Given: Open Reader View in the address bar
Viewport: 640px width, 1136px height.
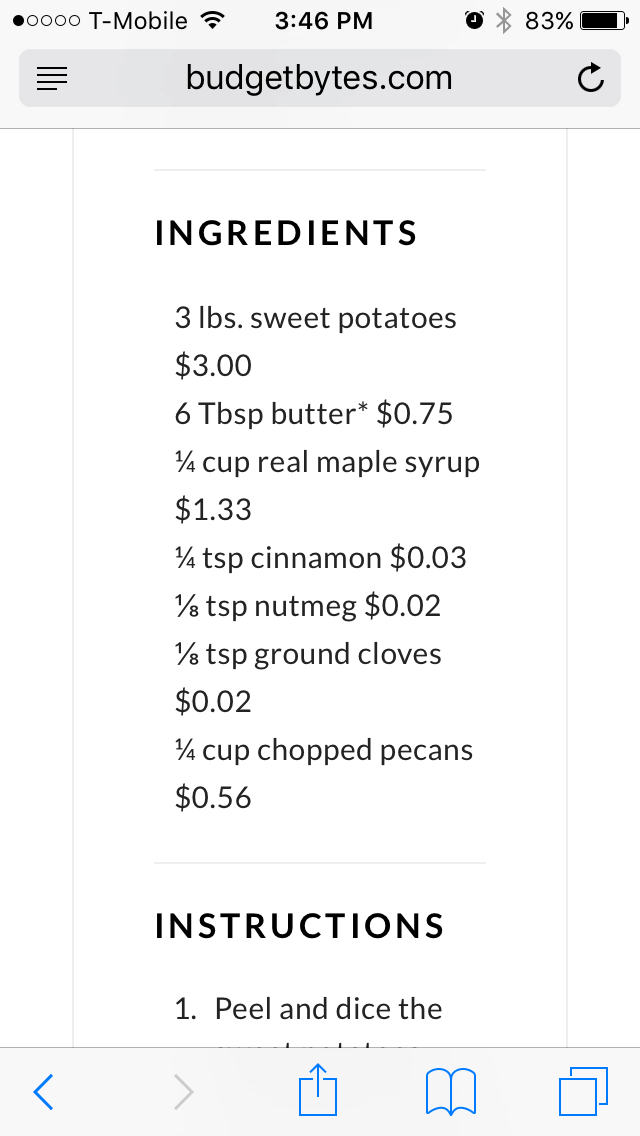Looking at the screenshot, I should pos(51,78).
